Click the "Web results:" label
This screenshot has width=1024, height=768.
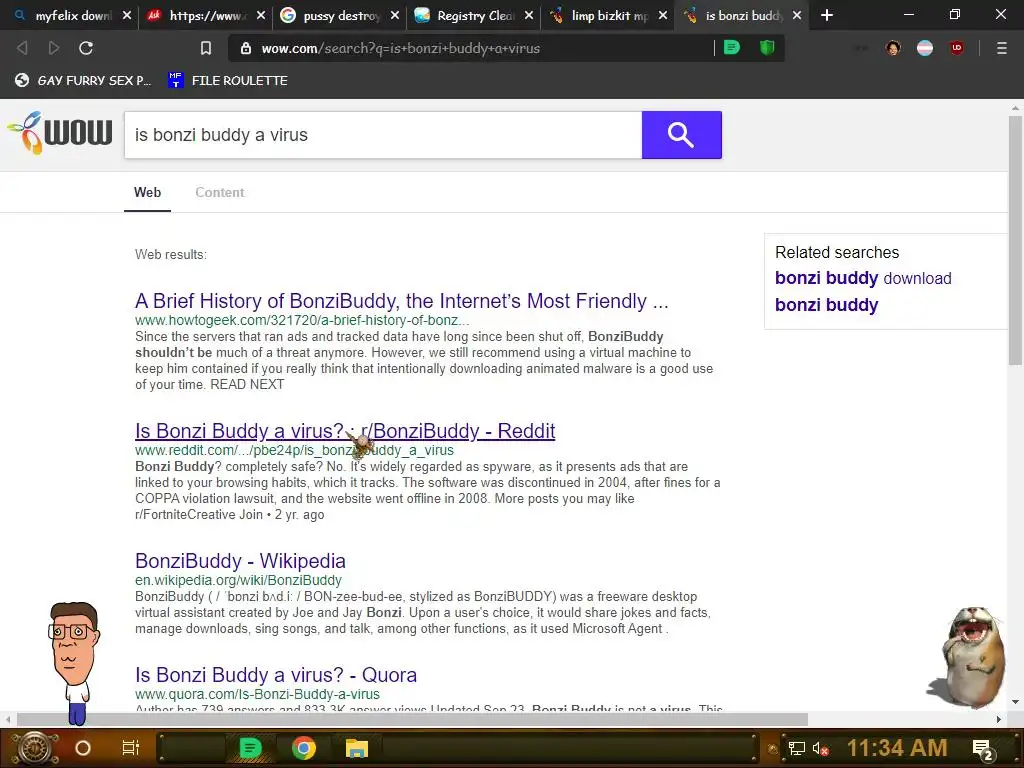tap(170, 255)
